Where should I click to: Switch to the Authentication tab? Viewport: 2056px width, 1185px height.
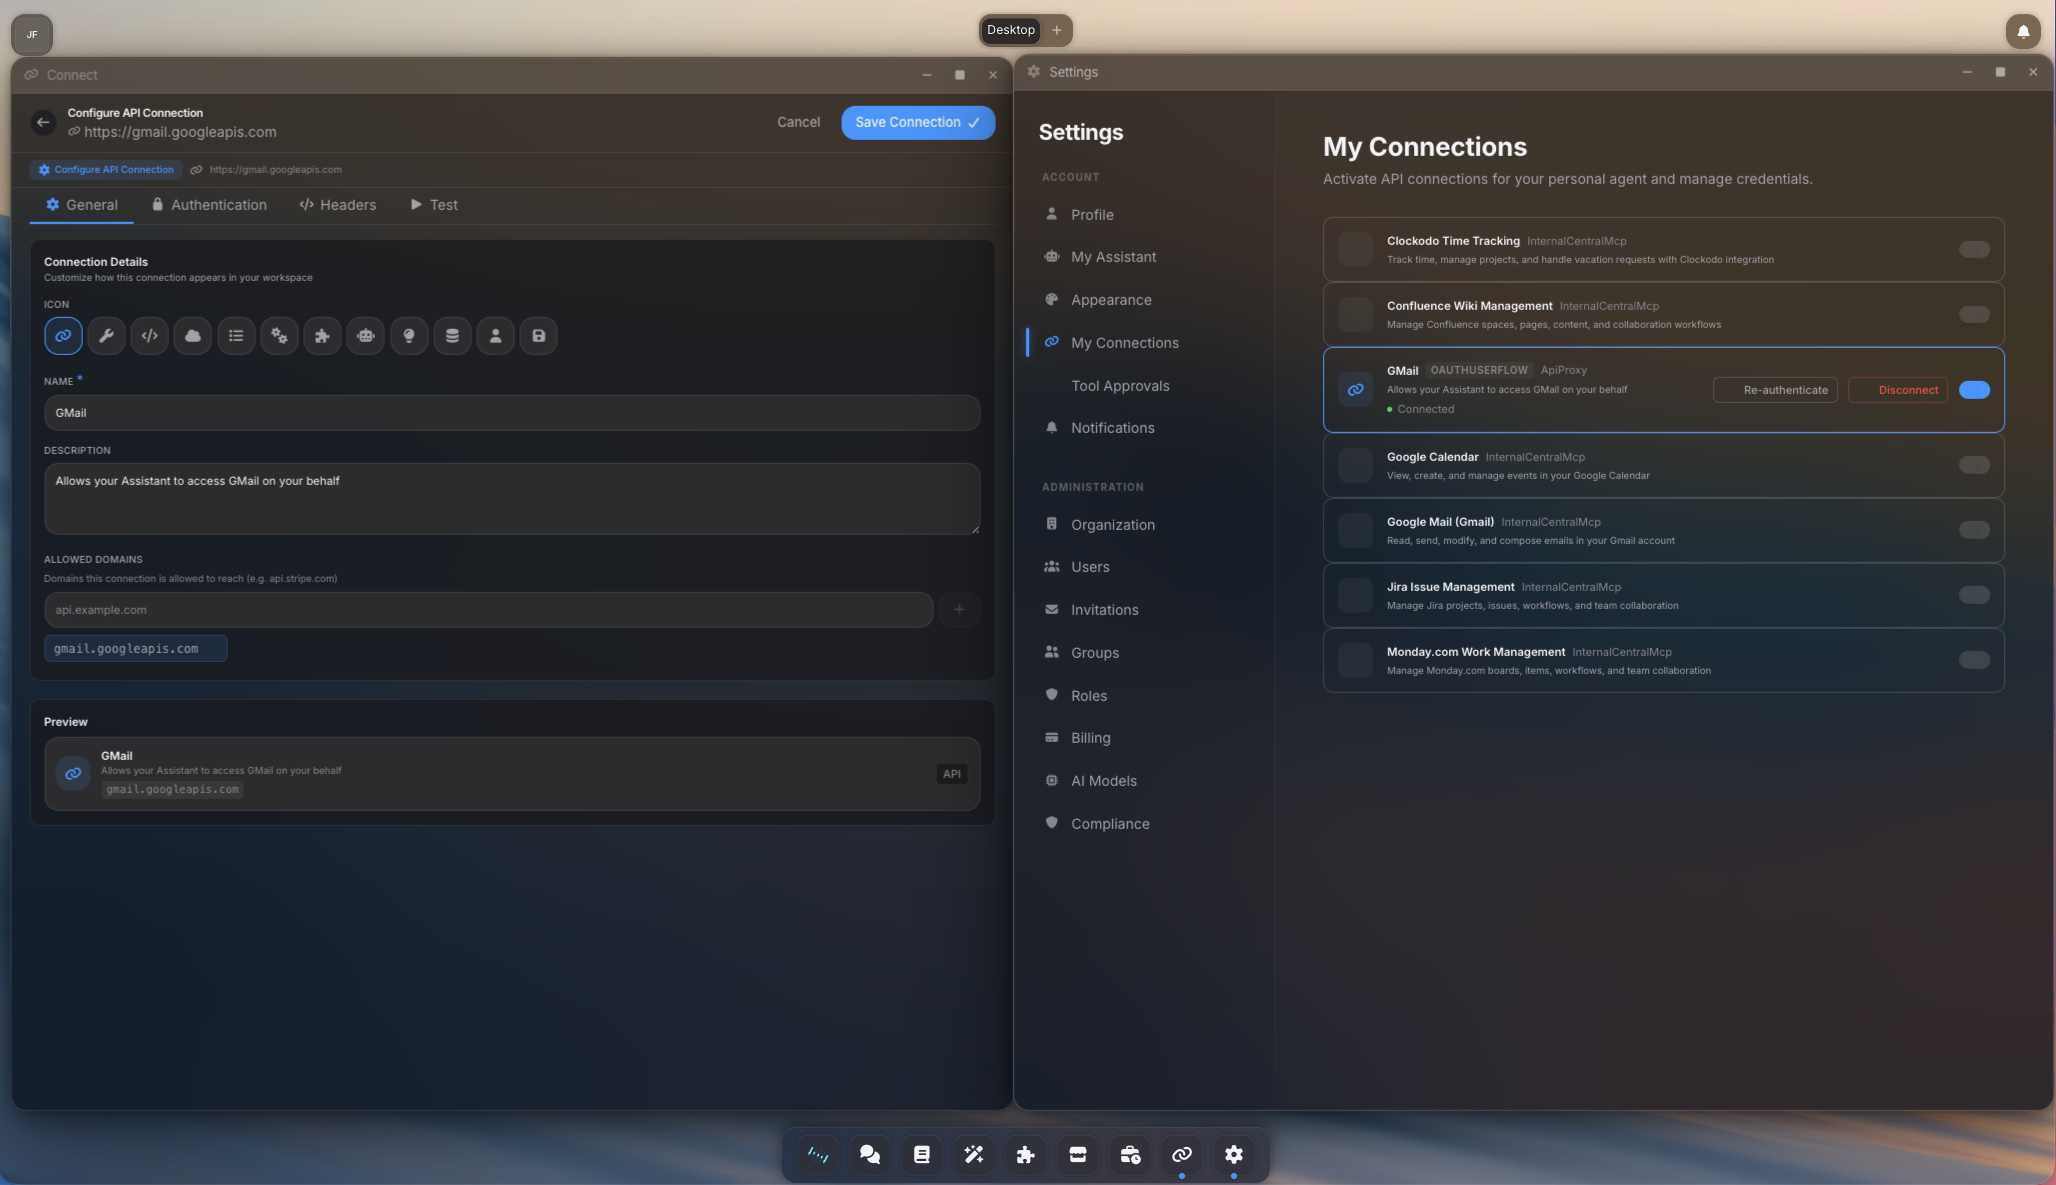pyautogui.click(x=209, y=205)
